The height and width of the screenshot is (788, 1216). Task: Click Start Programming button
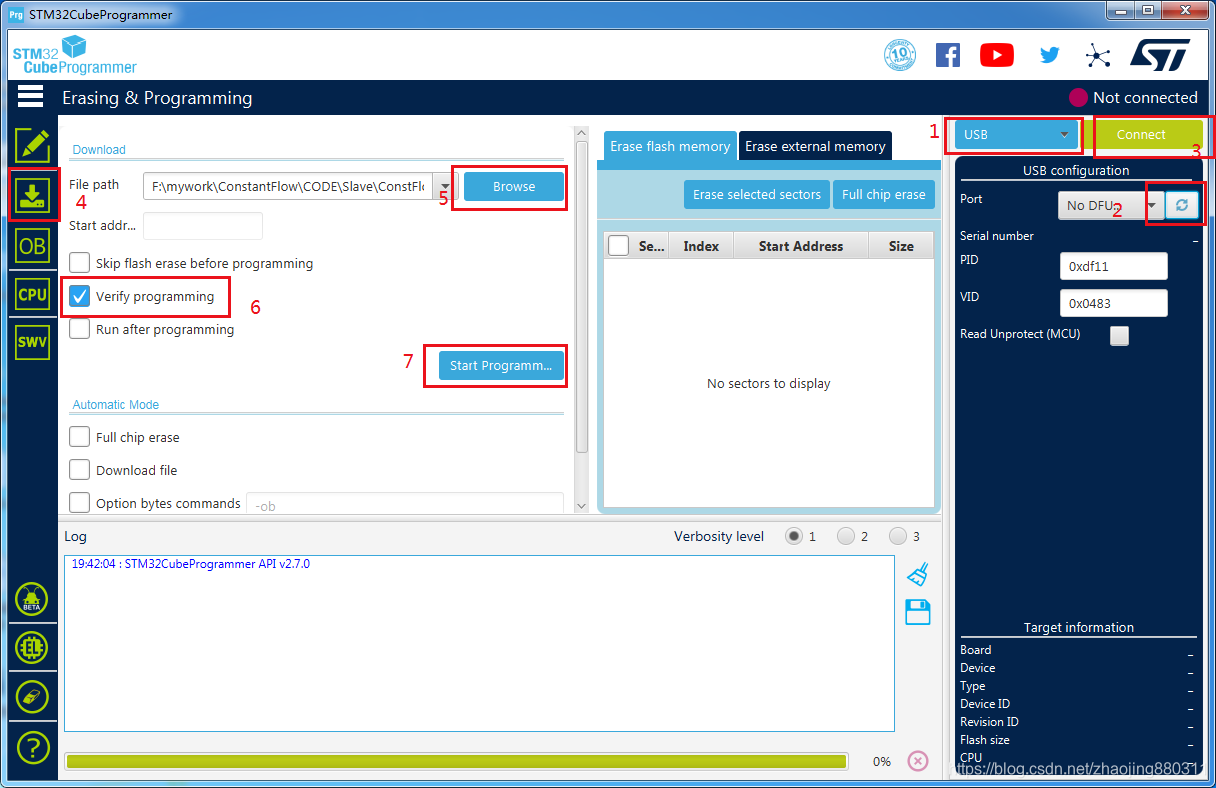(501, 365)
